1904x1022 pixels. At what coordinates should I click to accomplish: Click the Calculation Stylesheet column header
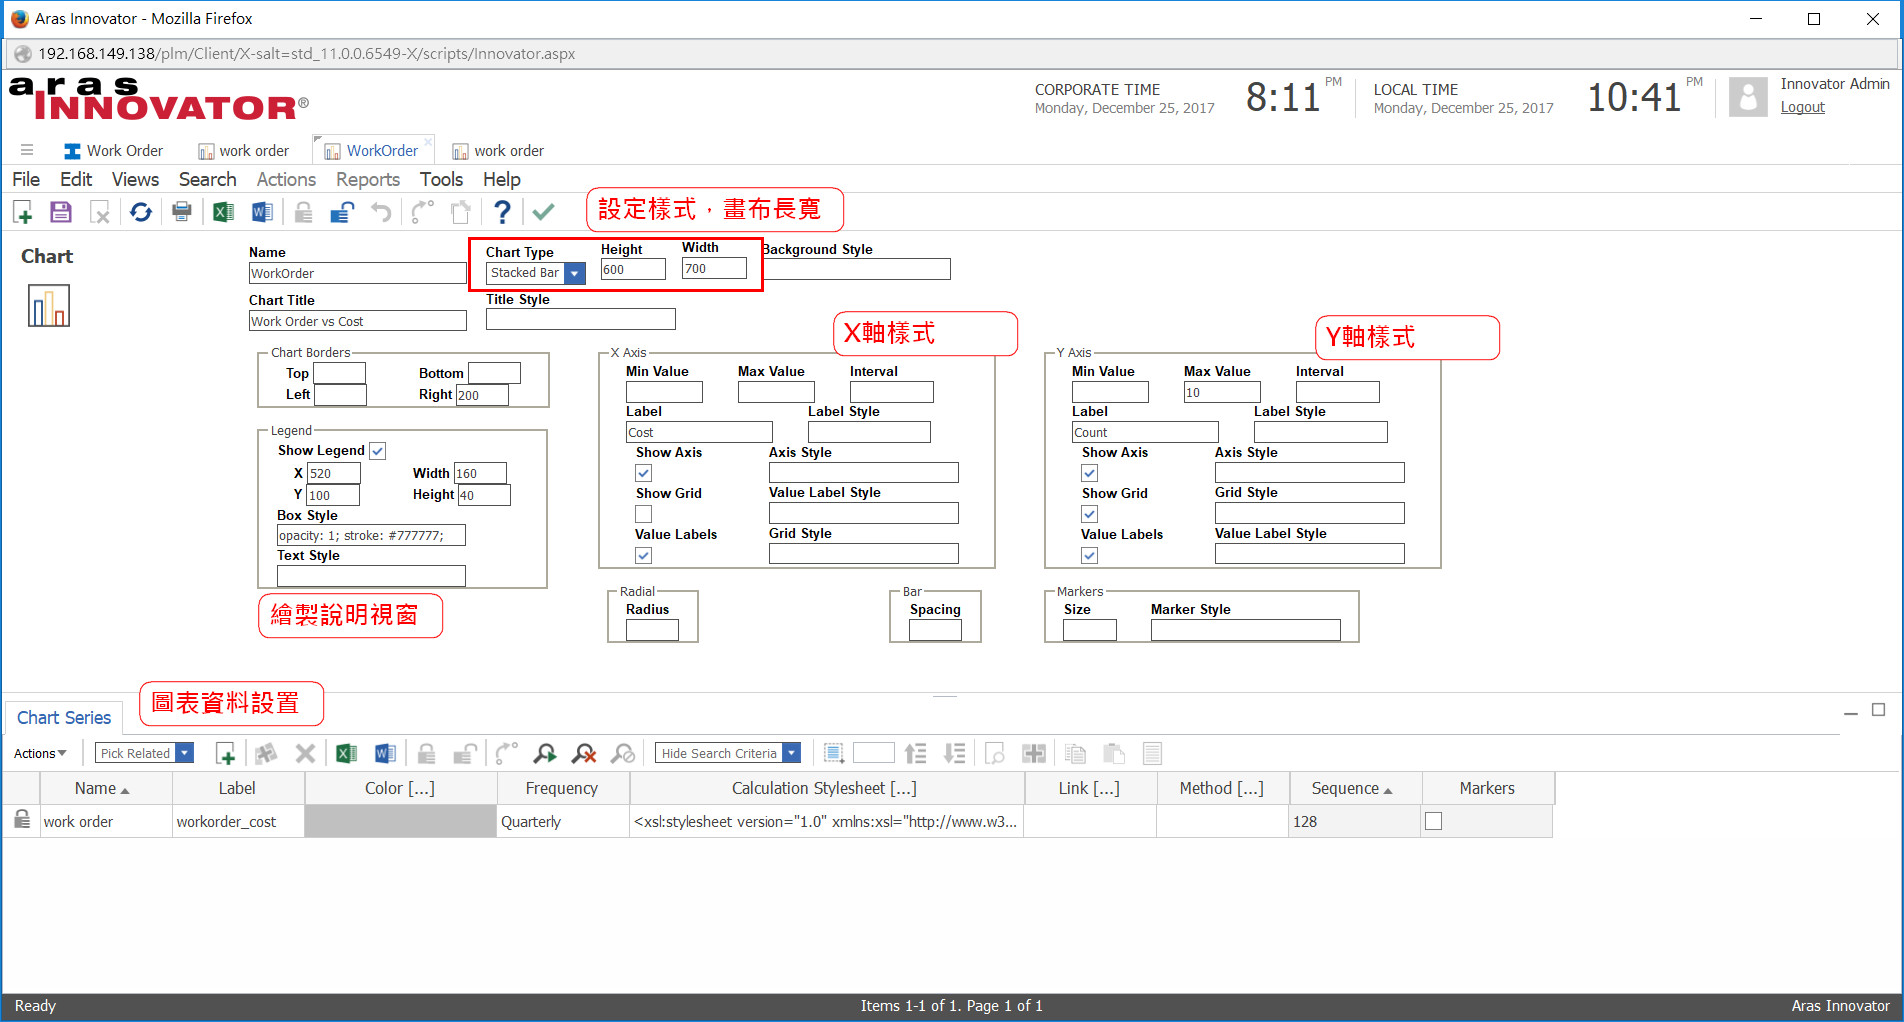pos(826,788)
